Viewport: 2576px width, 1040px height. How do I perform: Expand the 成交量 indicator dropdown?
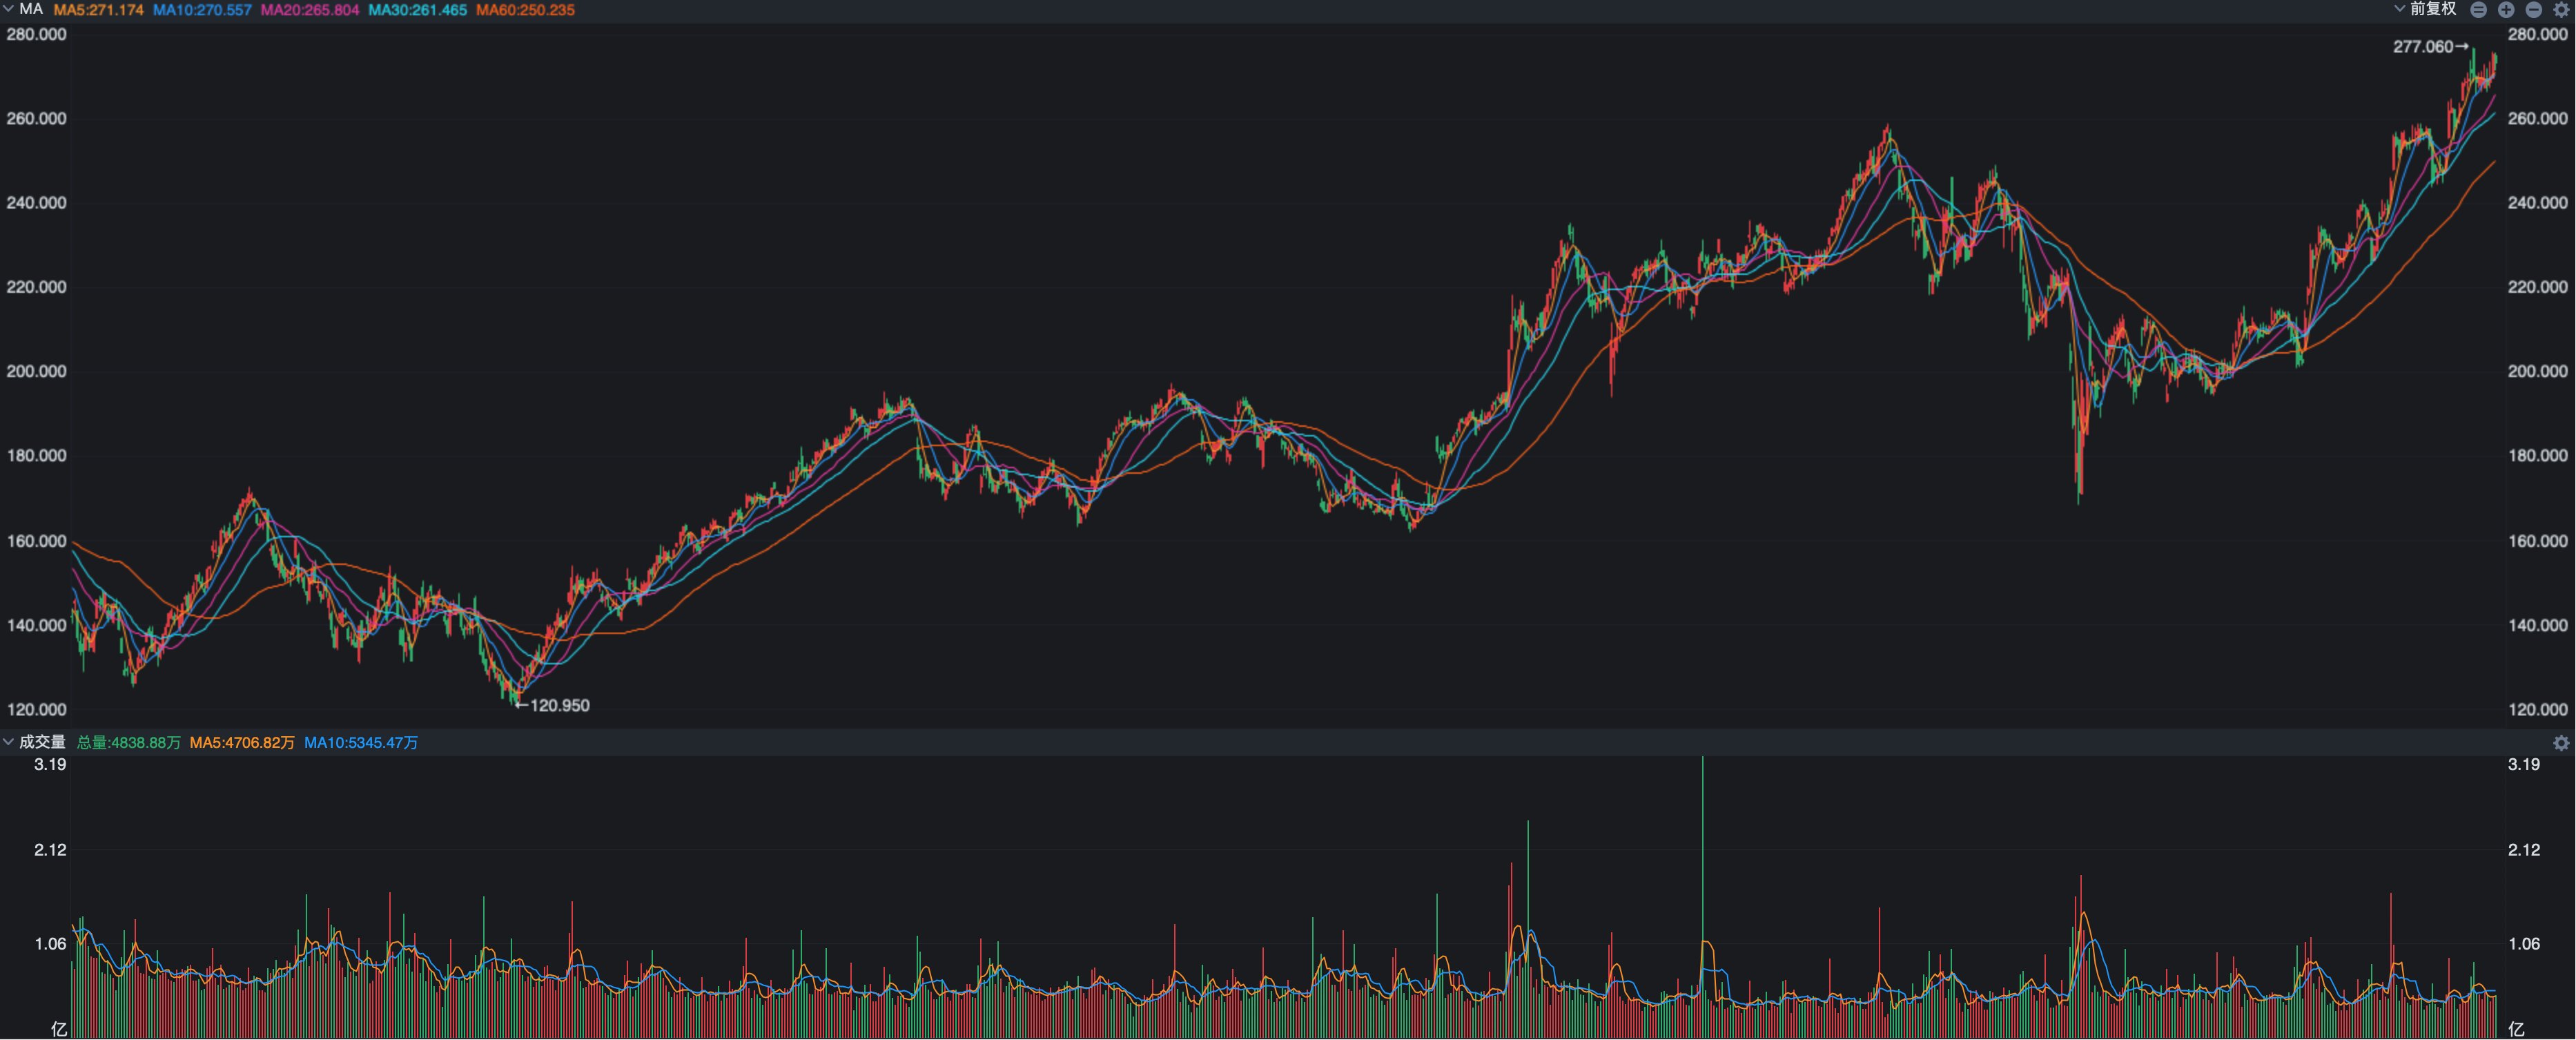tap(9, 742)
